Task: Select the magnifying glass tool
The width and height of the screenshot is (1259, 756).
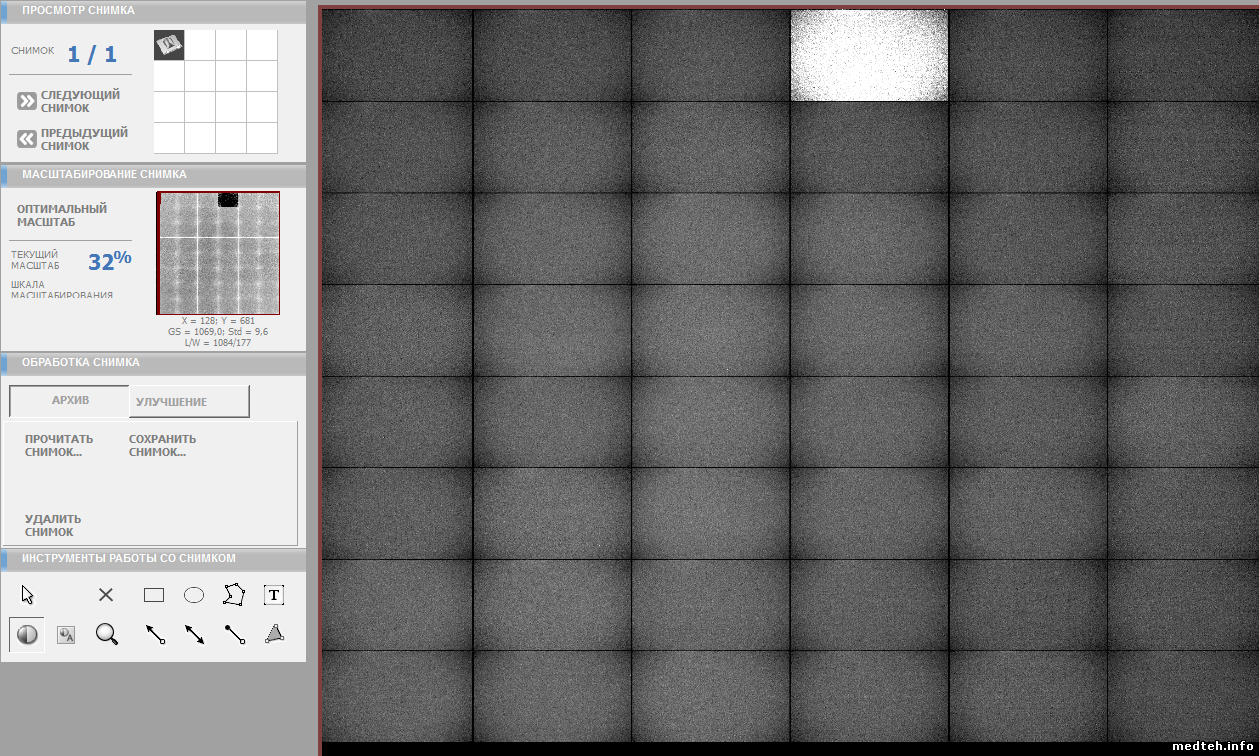Action: click(x=107, y=634)
